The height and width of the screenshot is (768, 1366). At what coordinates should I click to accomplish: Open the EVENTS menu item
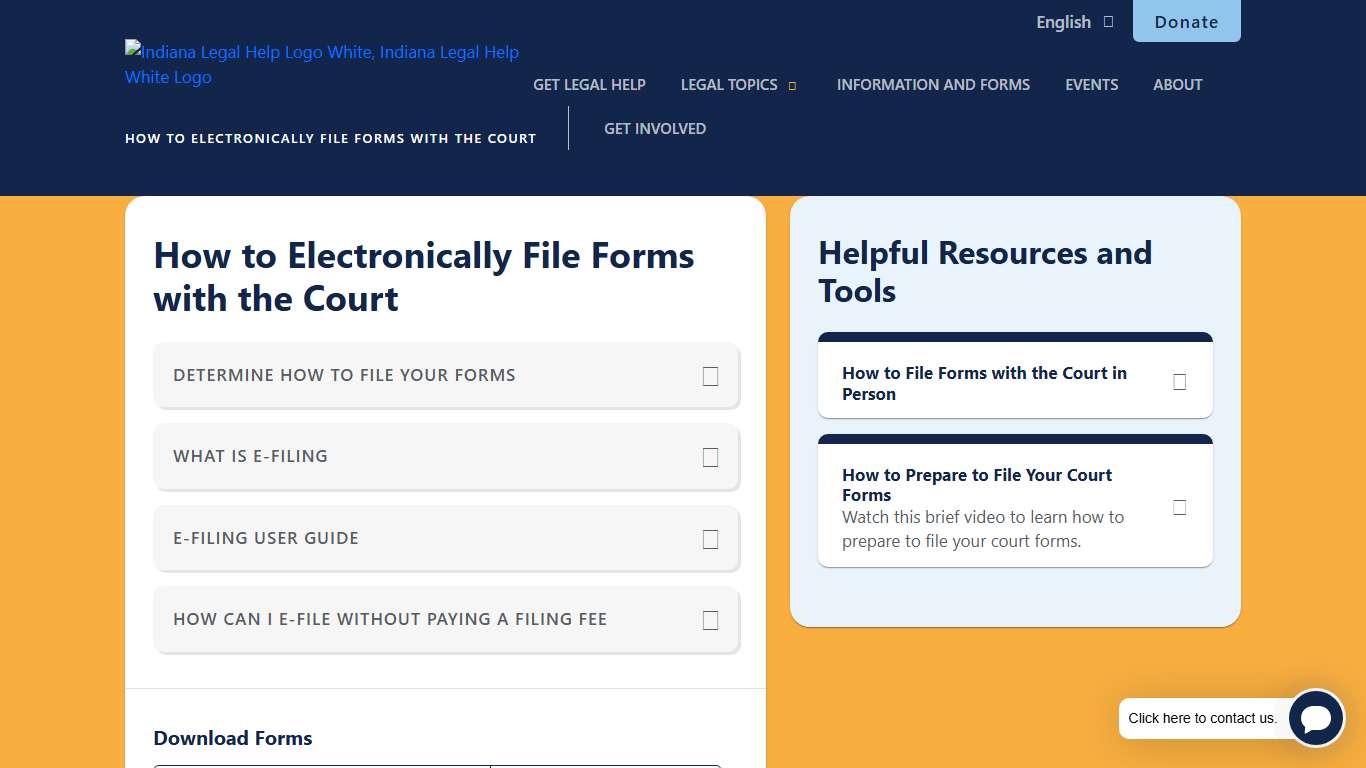[1091, 85]
